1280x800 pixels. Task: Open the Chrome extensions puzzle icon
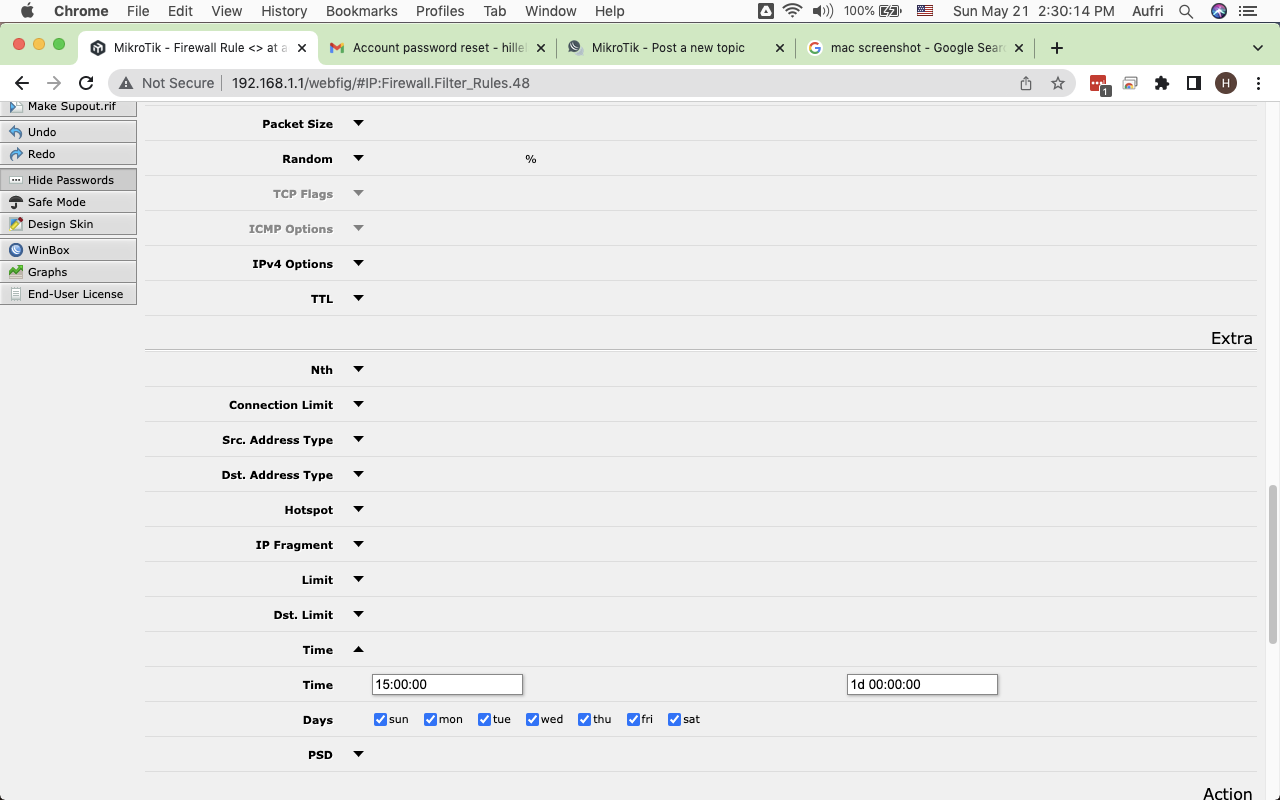click(x=1161, y=83)
